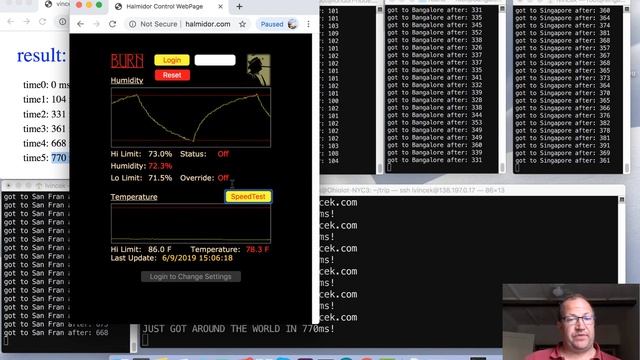Reload the result browser window
The image size is (640, 360).
click(x=42, y=21)
